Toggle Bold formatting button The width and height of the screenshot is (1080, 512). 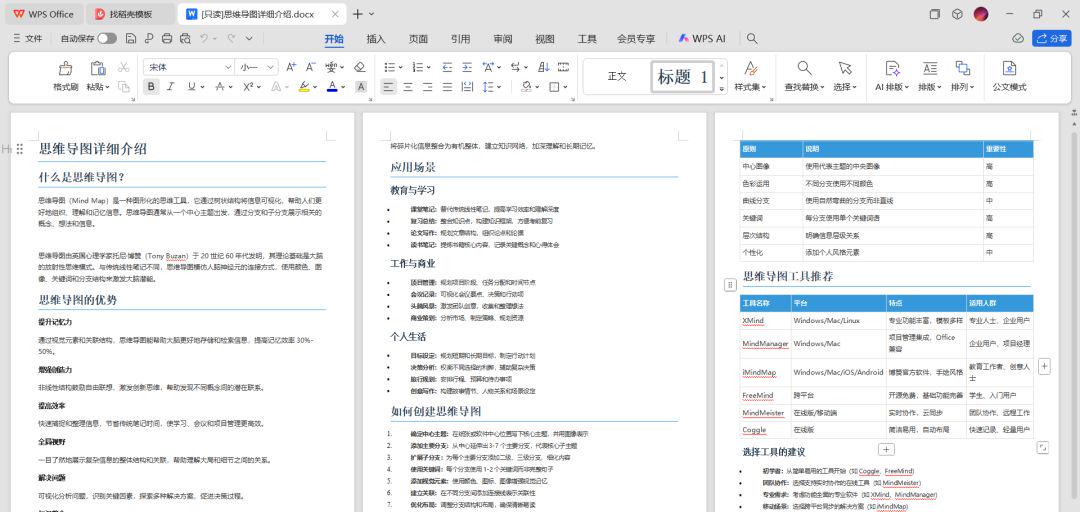[151, 87]
